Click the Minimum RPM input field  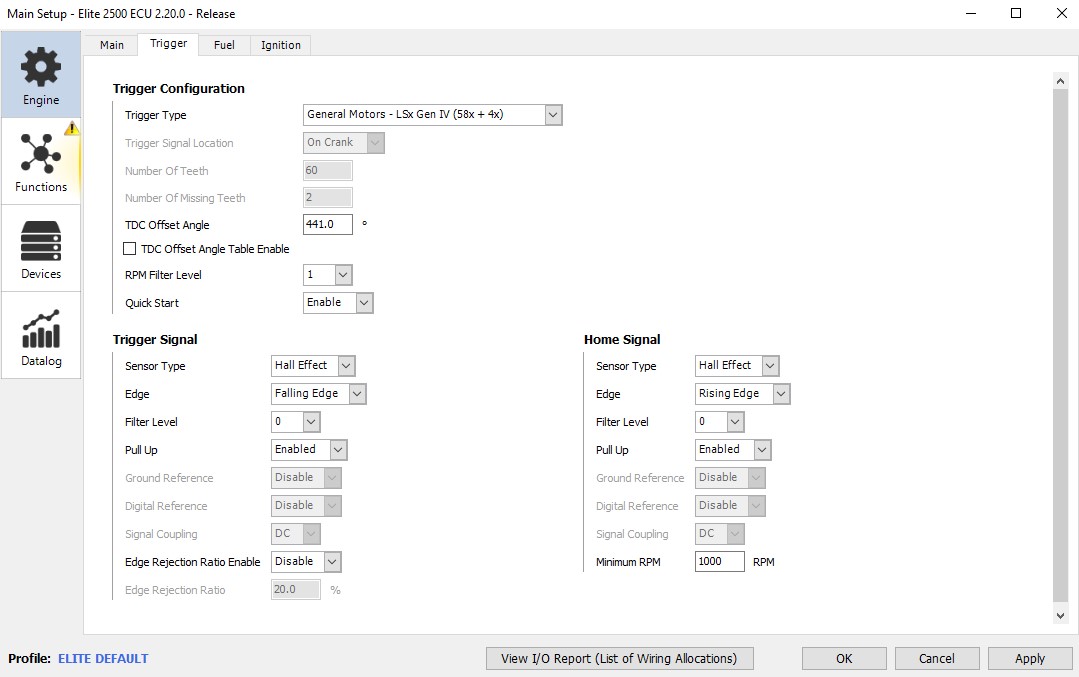pos(720,561)
